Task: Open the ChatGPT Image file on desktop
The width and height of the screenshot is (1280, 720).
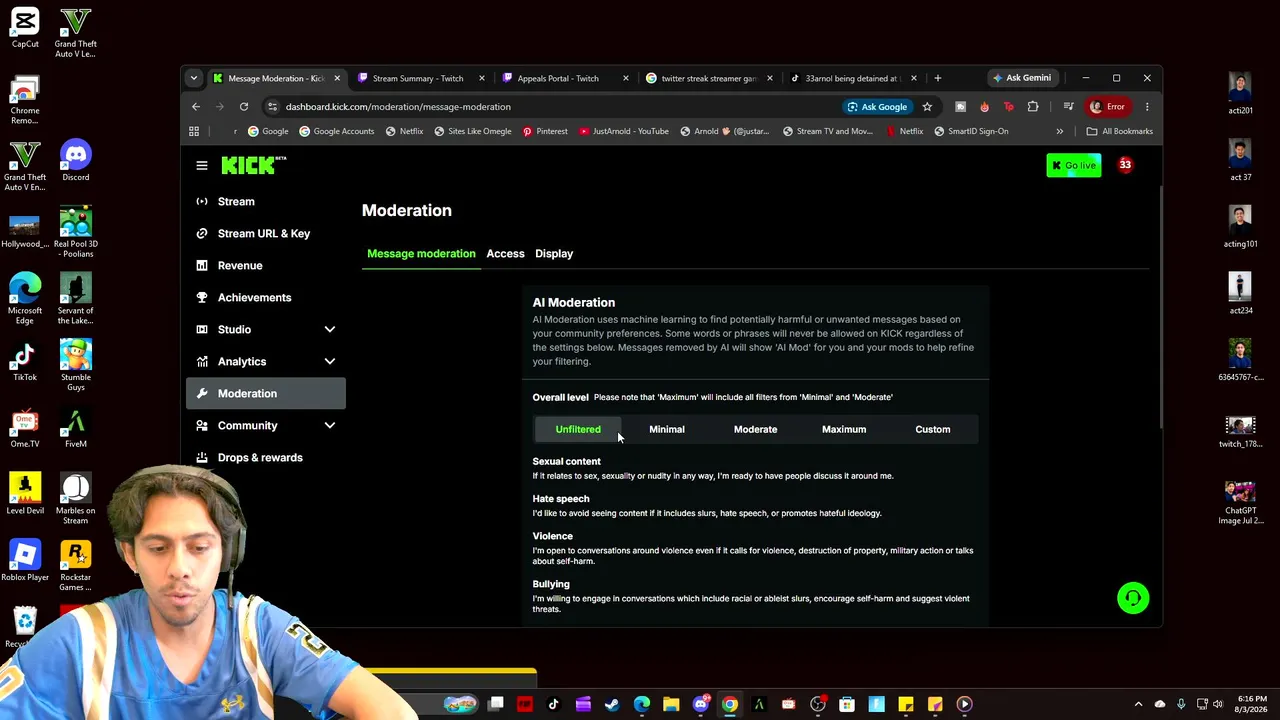Action: coord(1240,503)
